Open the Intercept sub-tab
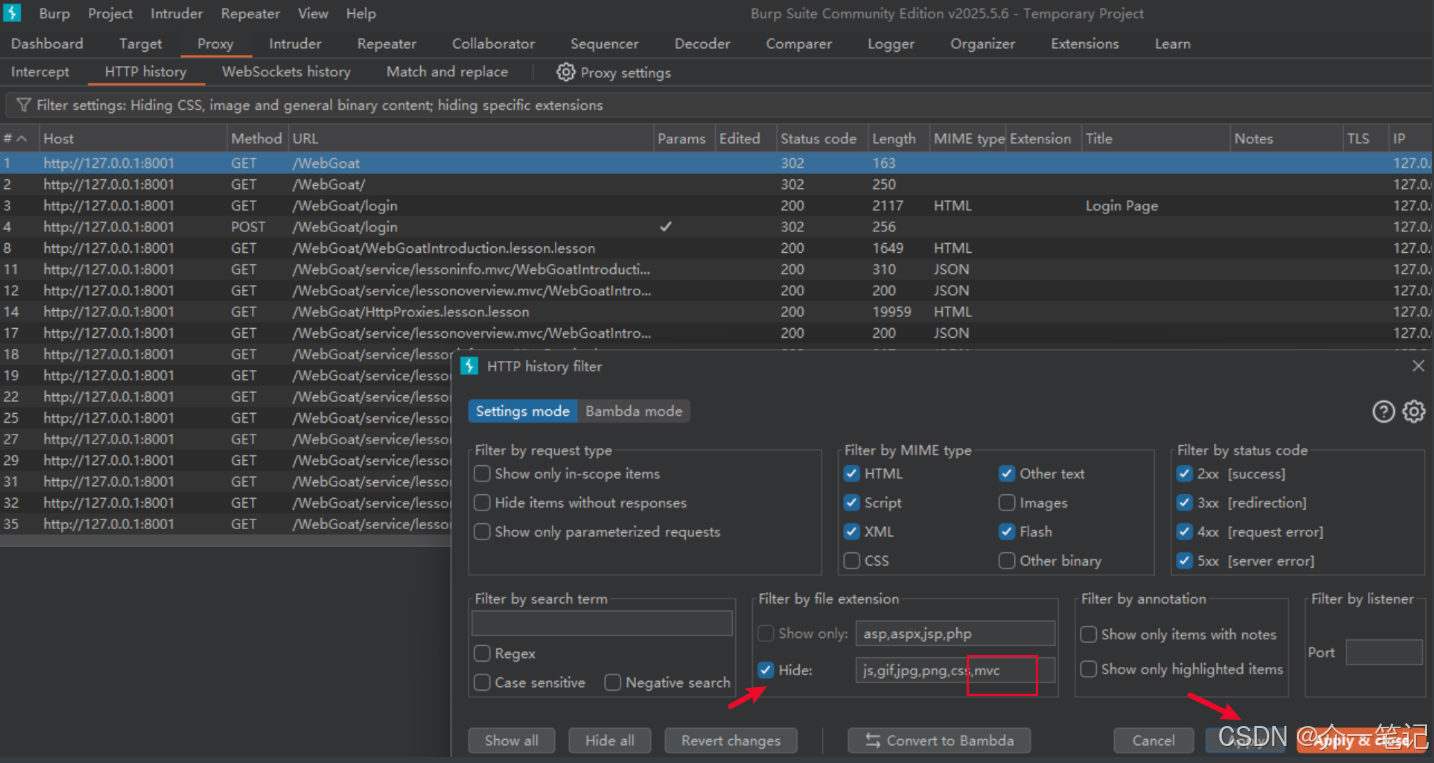The image size is (1434, 763). (40, 72)
